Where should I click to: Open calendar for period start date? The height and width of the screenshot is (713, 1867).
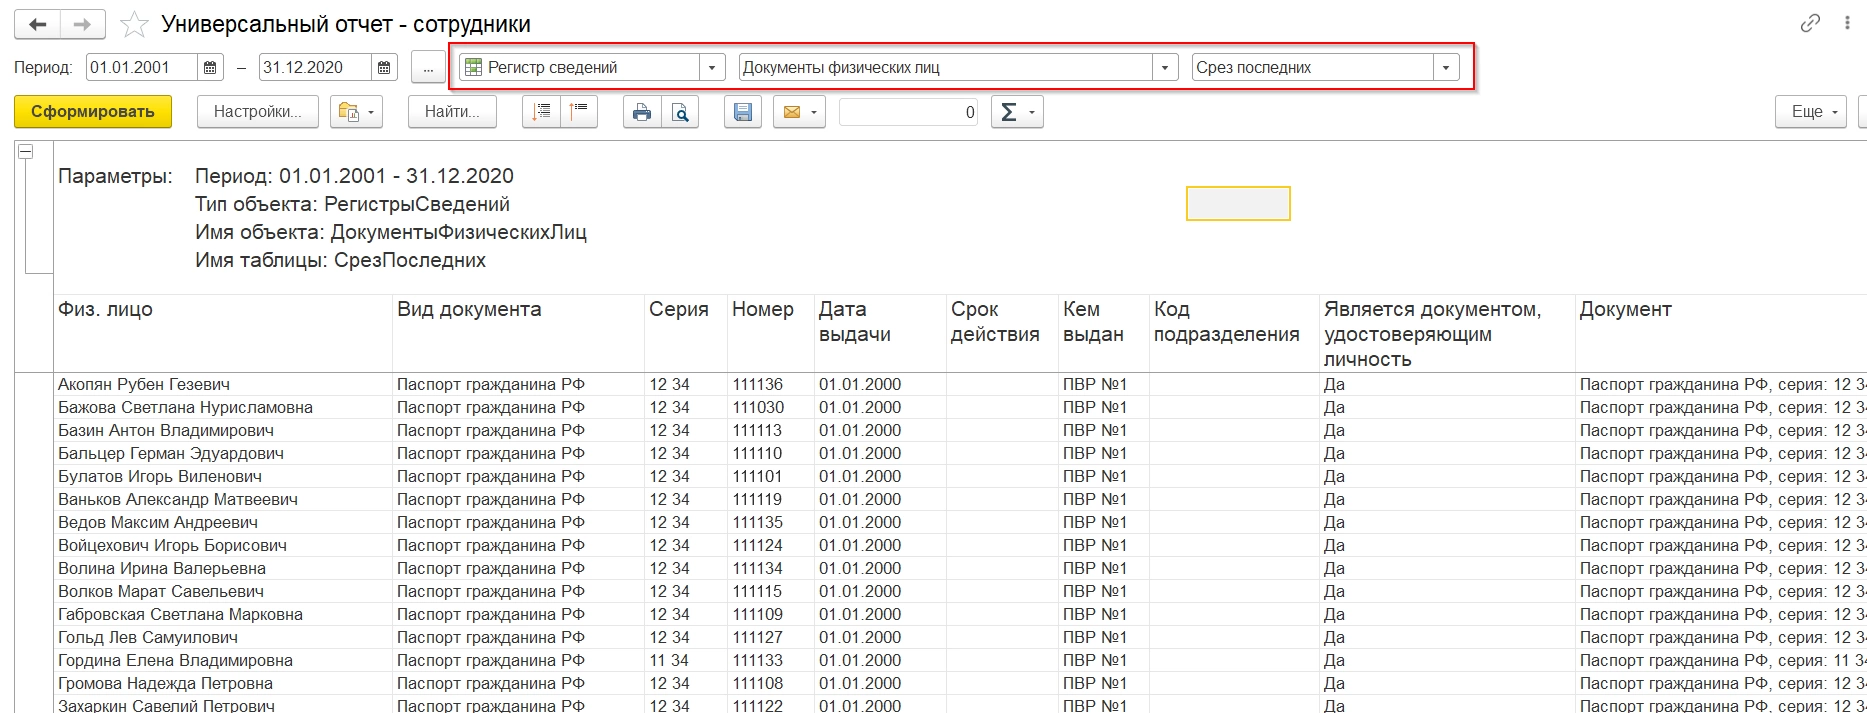pyautogui.click(x=211, y=68)
